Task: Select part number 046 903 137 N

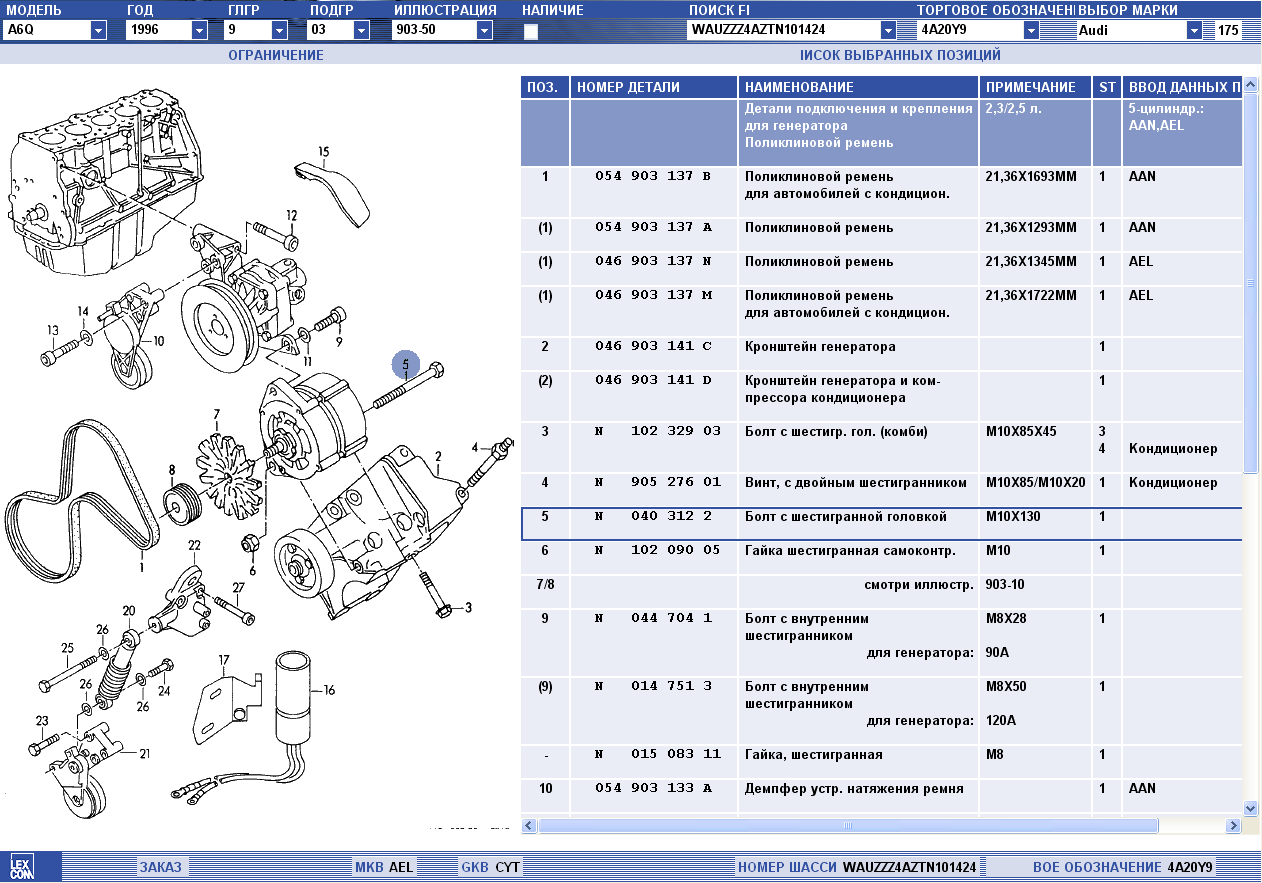Action: (653, 261)
